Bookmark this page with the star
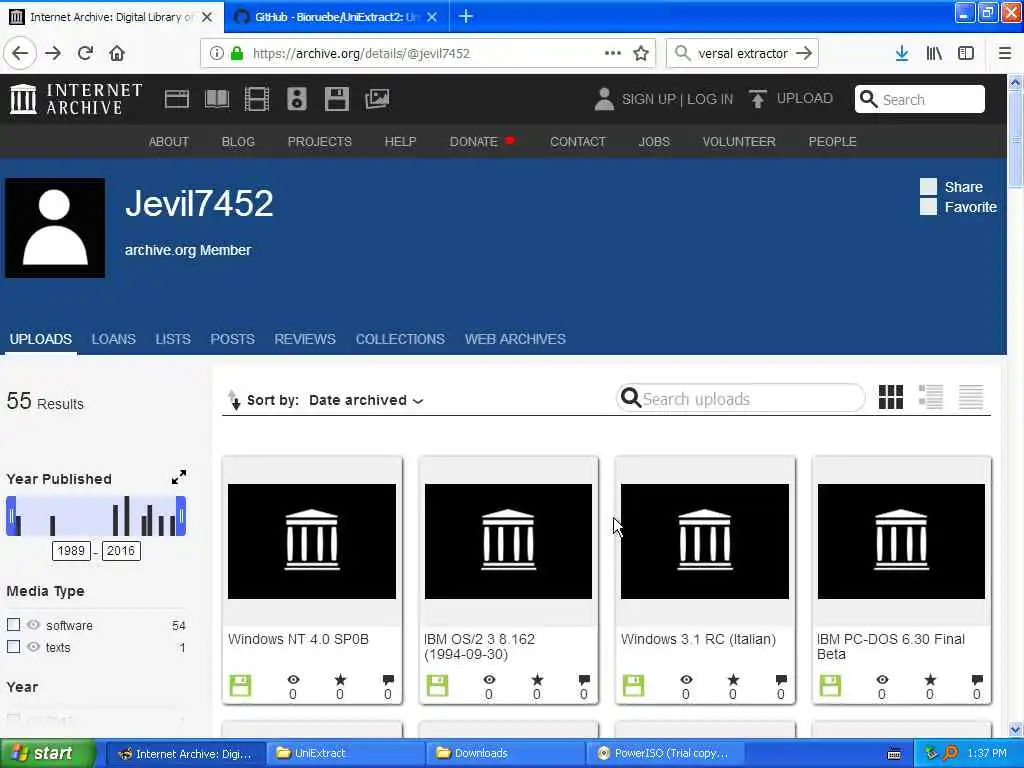This screenshot has width=1024, height=768. click(641, 53)
